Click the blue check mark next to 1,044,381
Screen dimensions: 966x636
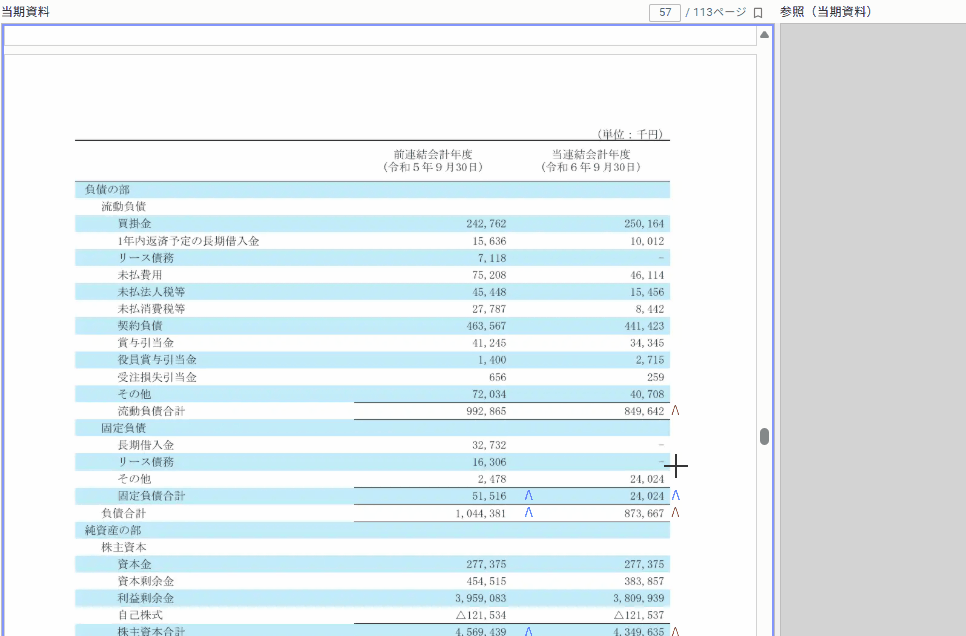tap(529, 513)
